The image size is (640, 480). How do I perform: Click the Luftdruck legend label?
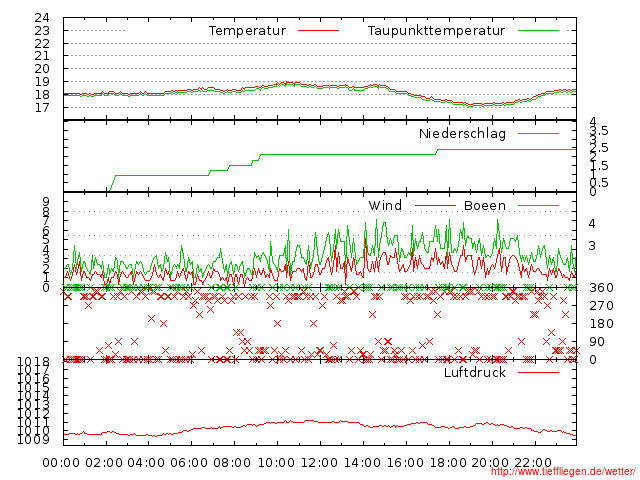pos(475,372)
